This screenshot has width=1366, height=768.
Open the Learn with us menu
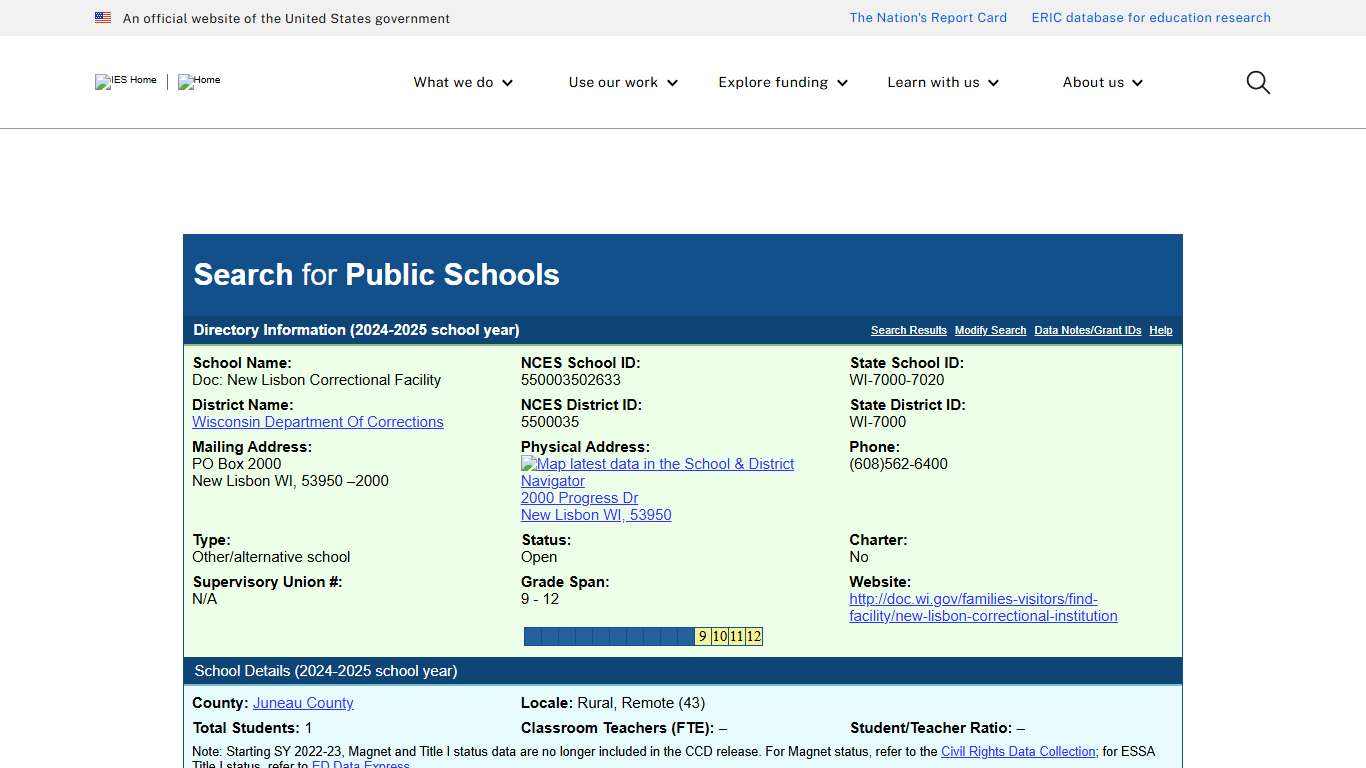click(x=941, y=82)
